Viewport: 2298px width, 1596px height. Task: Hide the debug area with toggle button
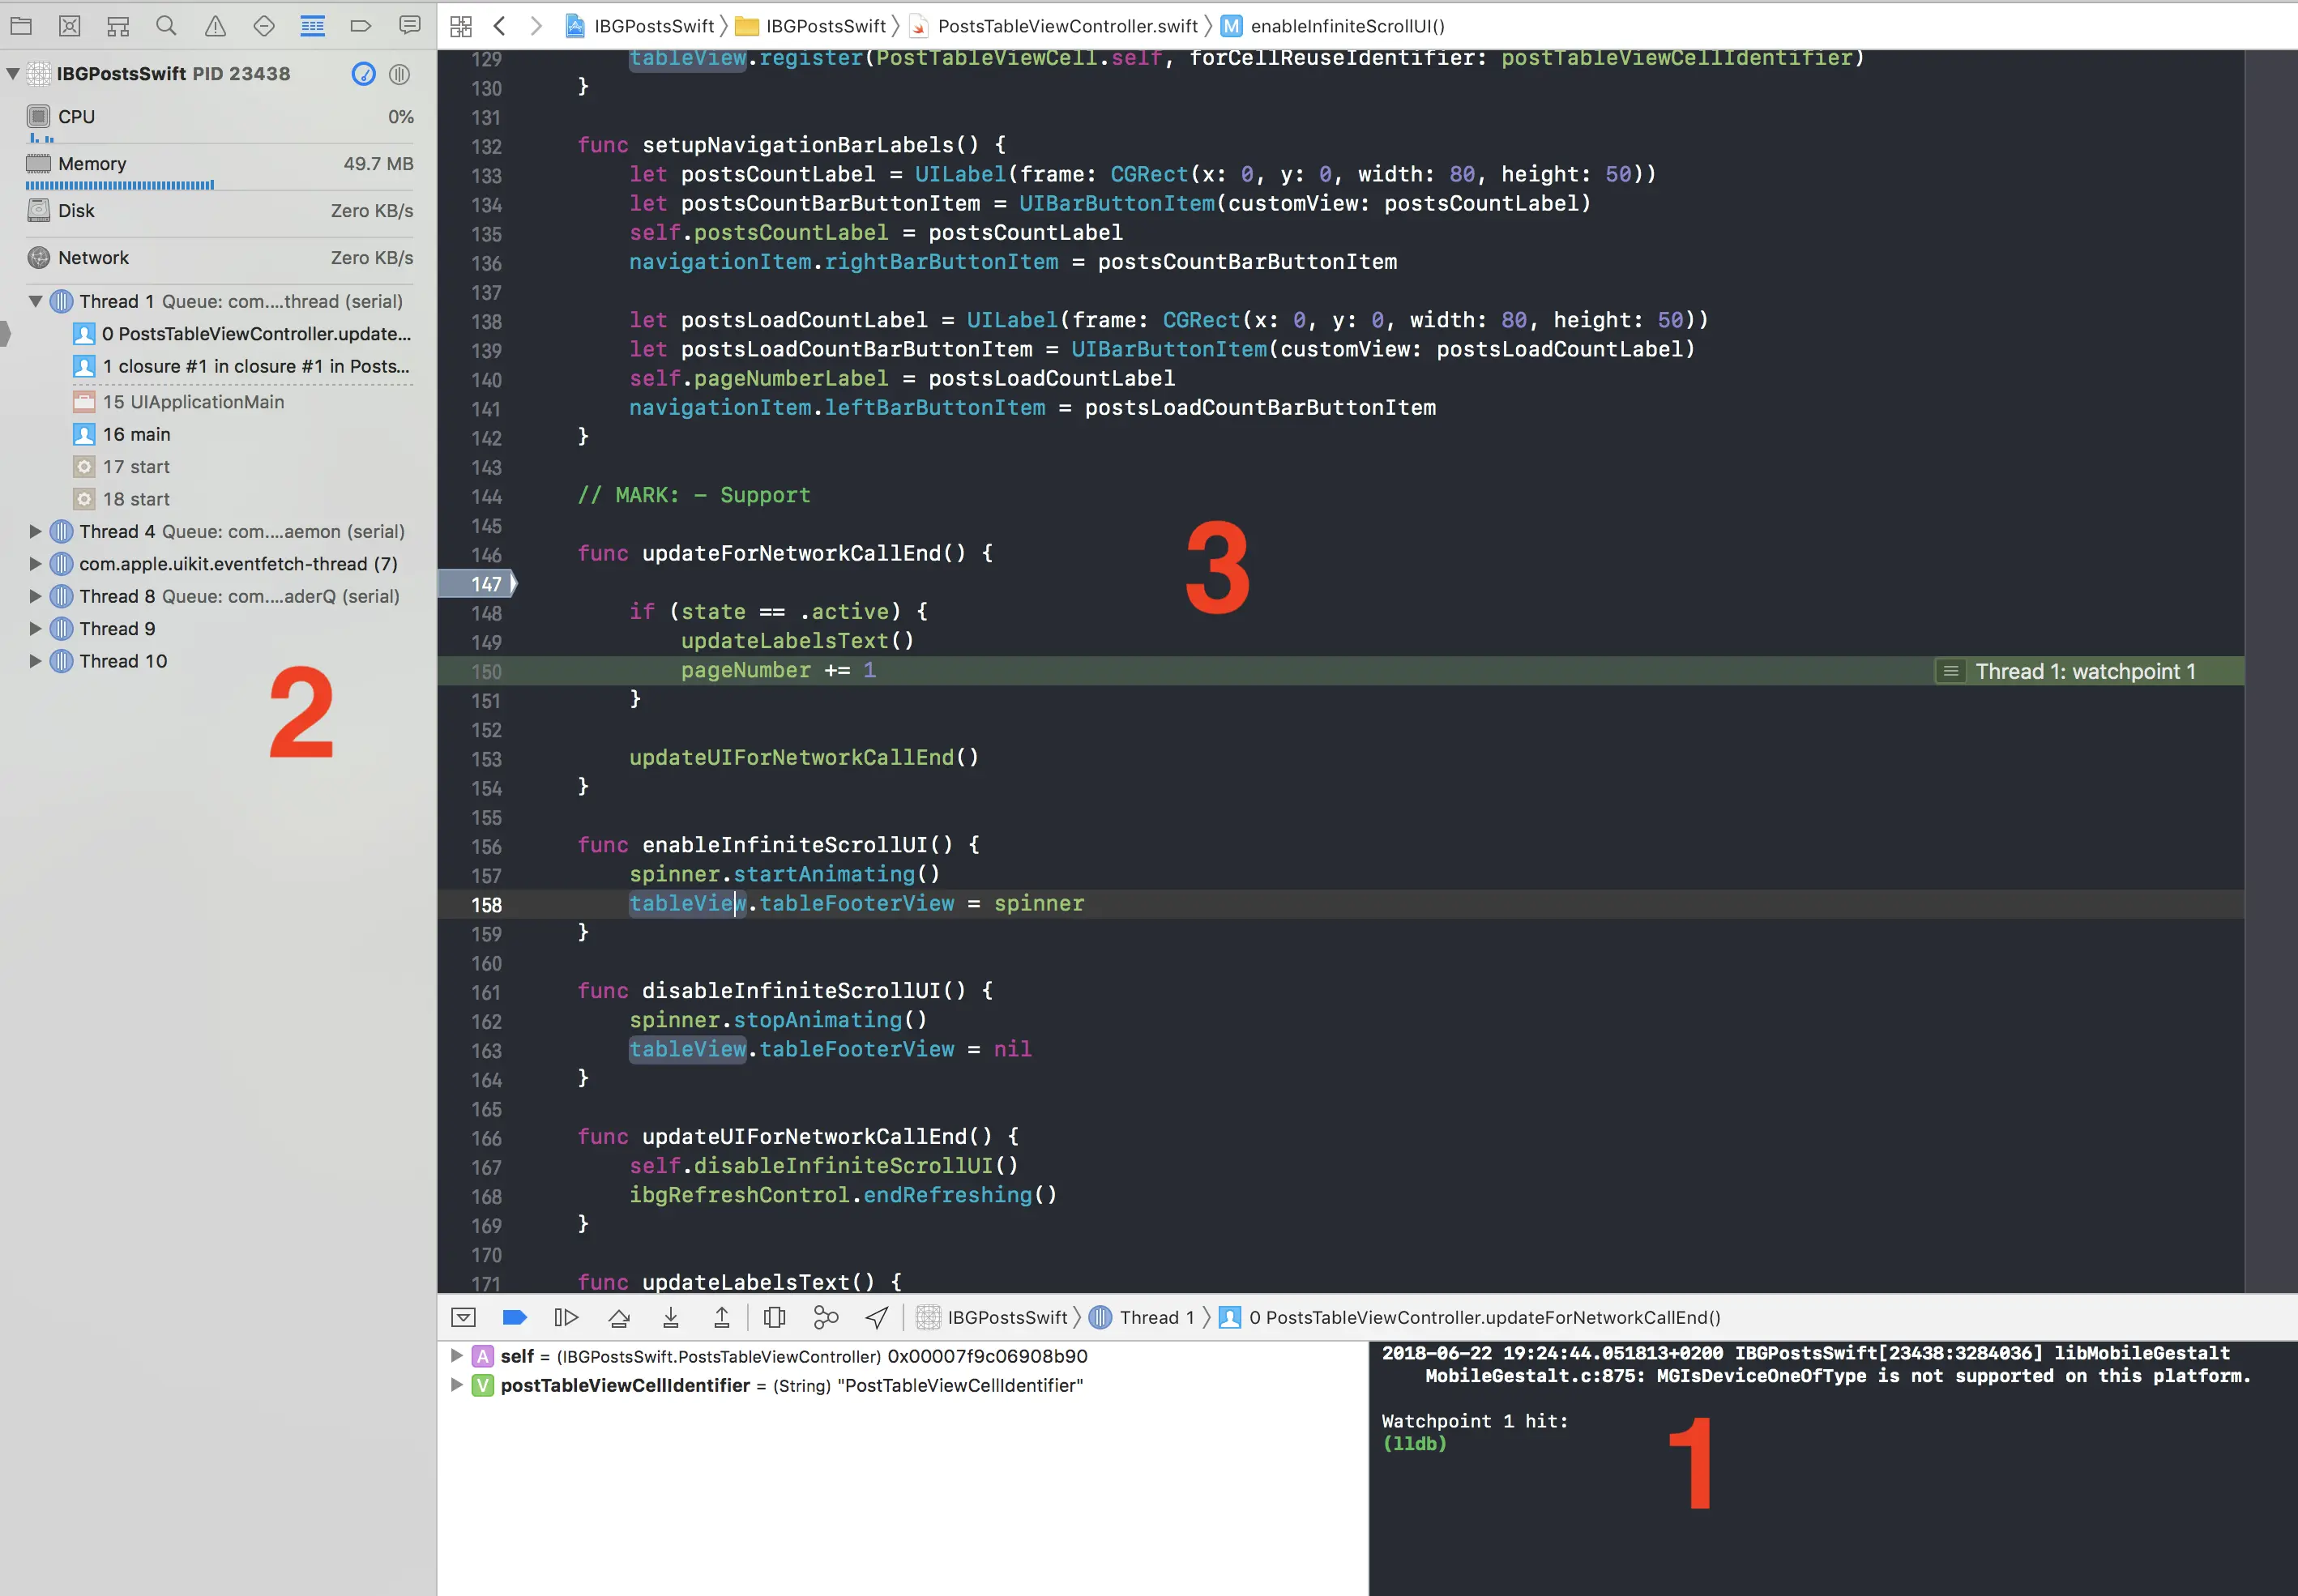463,1318
